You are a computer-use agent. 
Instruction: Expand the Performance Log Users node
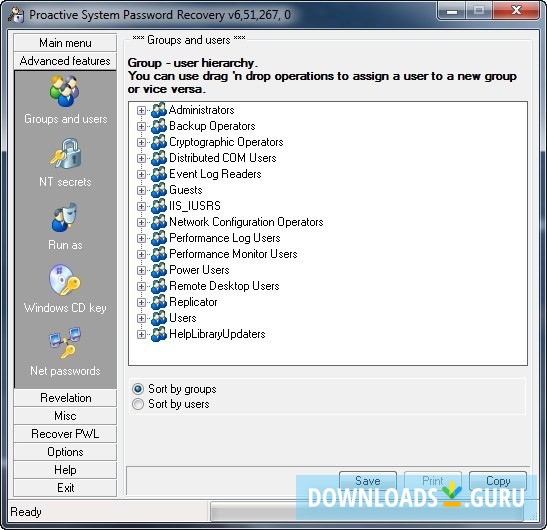tap(141, 238)
